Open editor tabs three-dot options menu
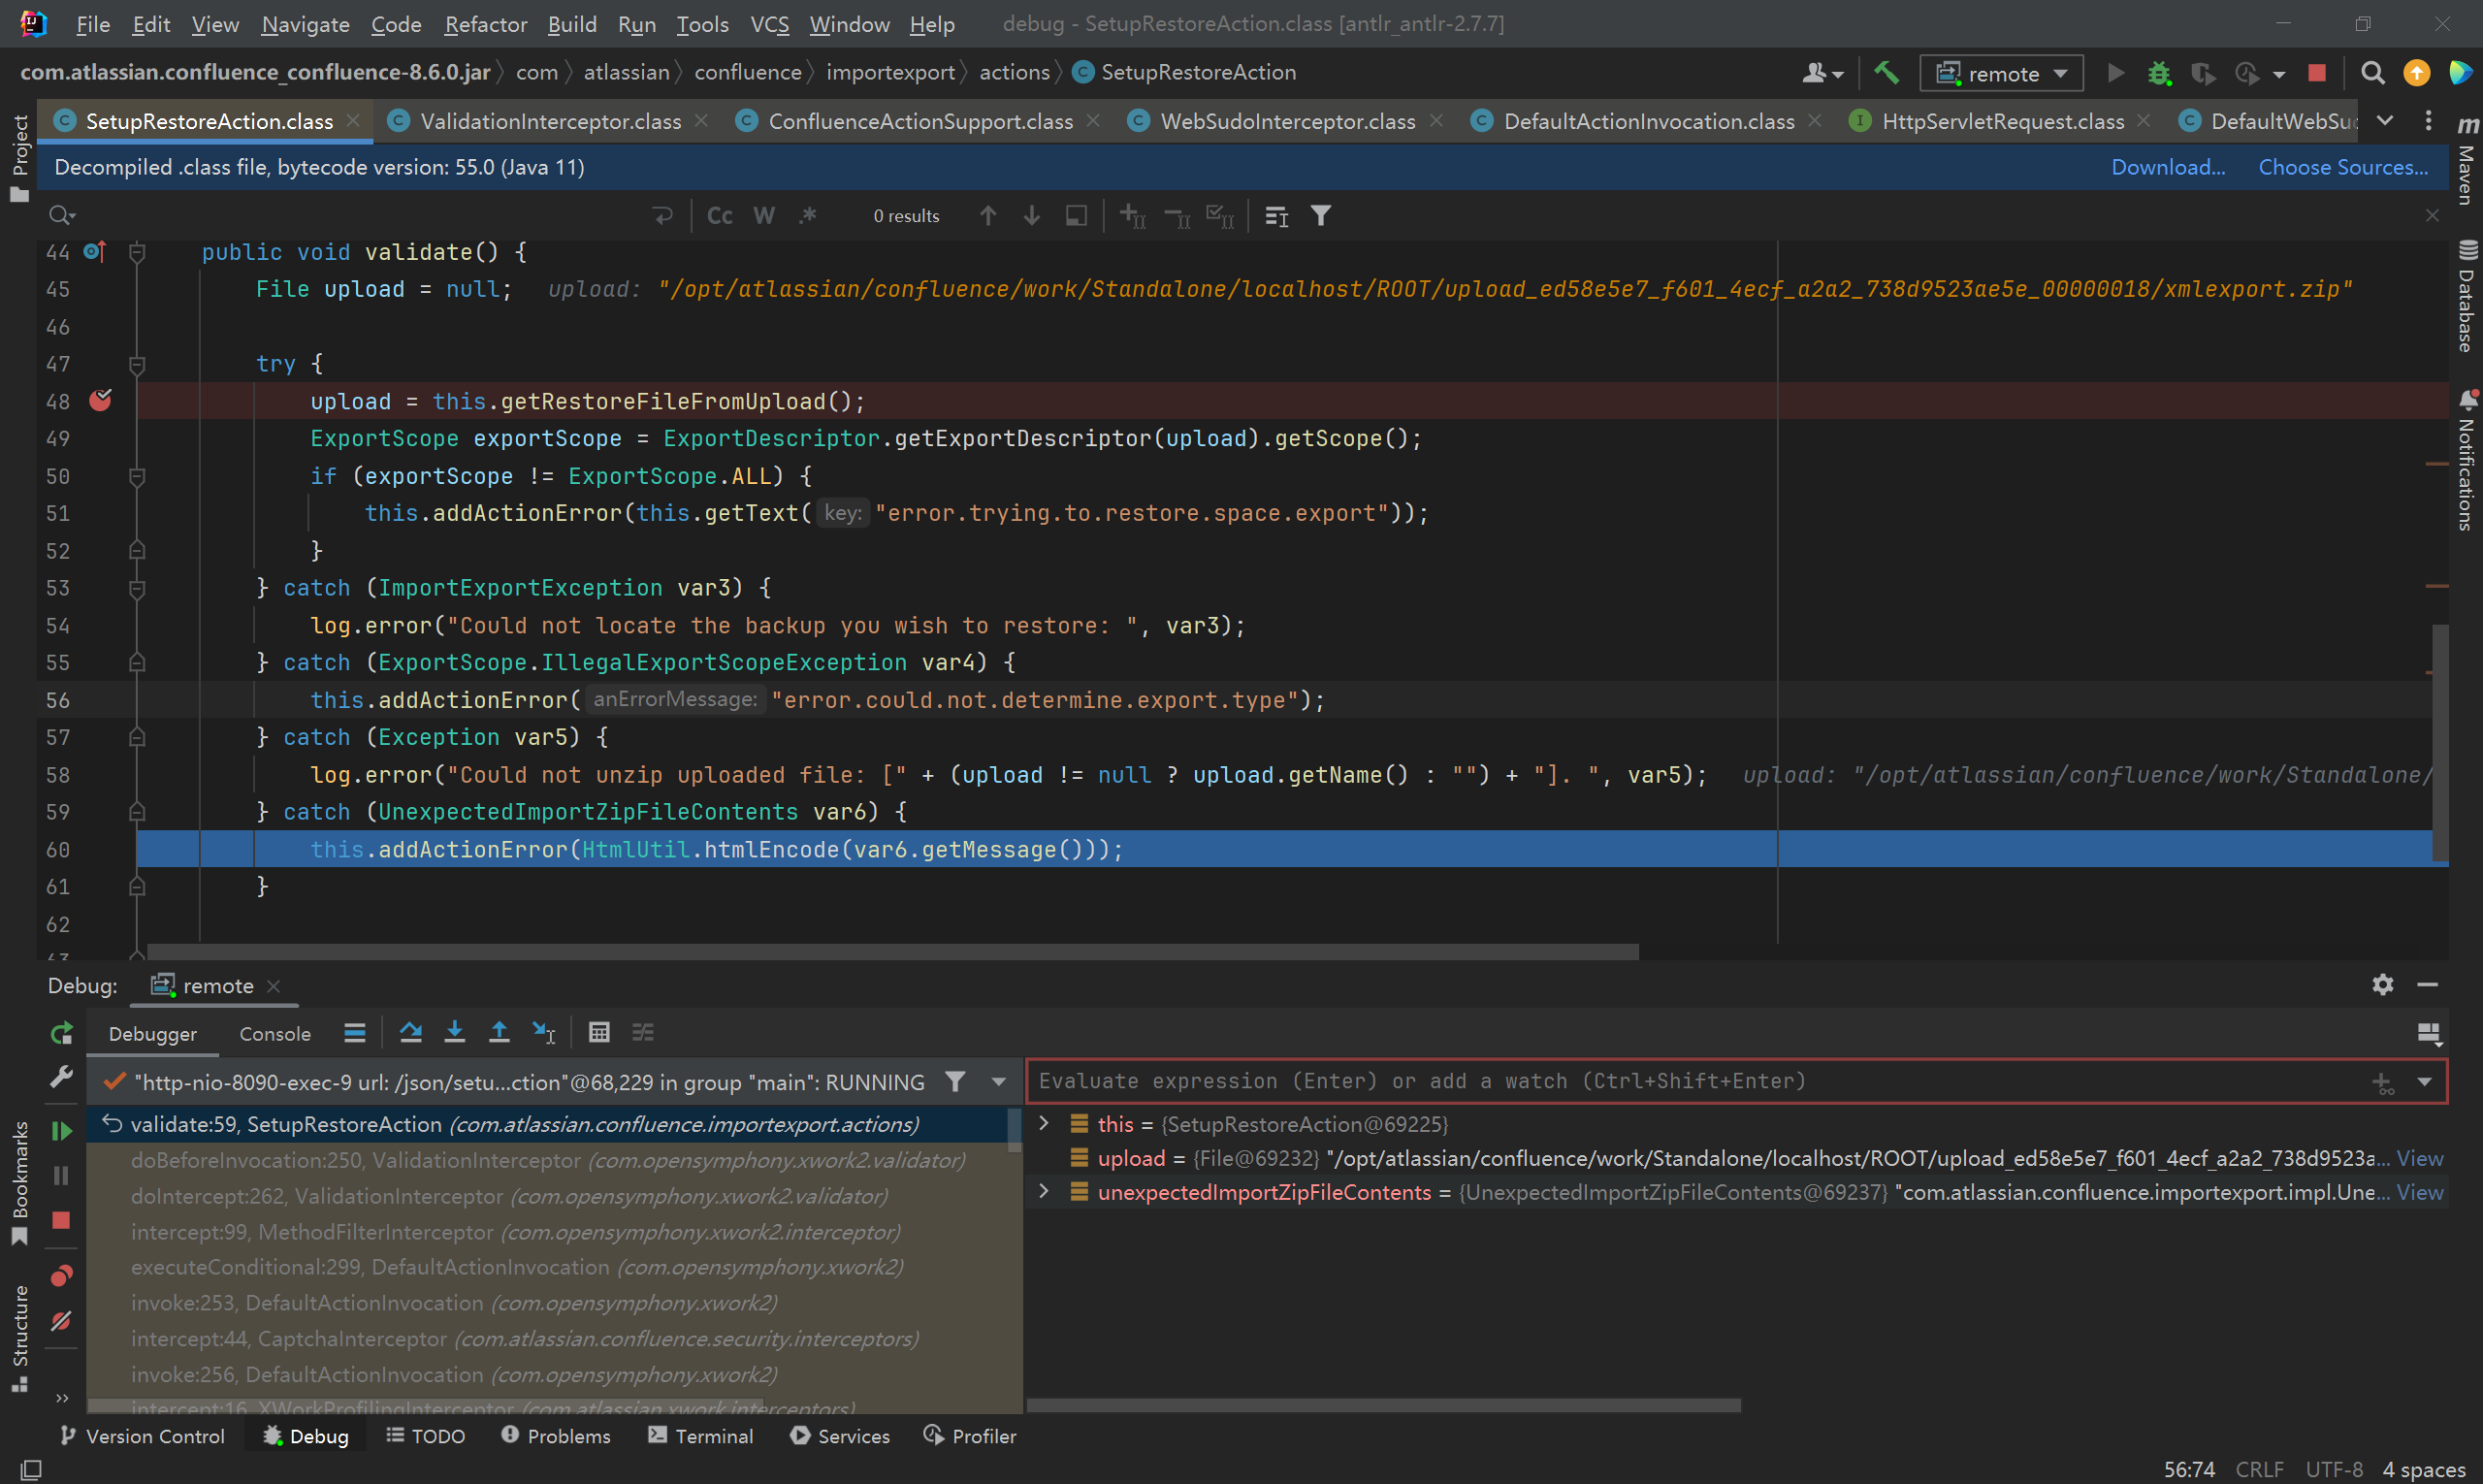 (2428, 121)
